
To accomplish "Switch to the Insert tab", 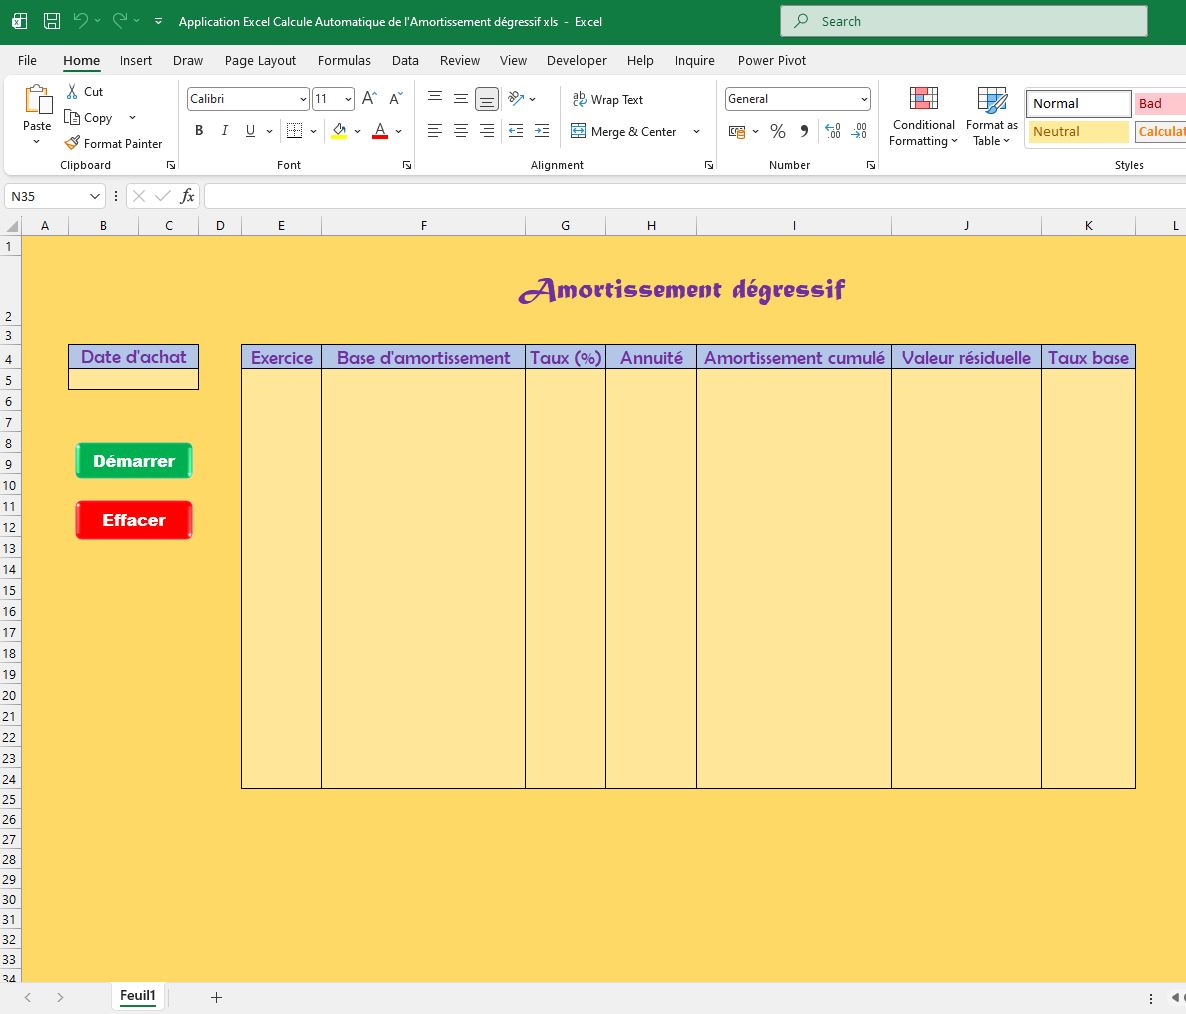I will [135, 60].
